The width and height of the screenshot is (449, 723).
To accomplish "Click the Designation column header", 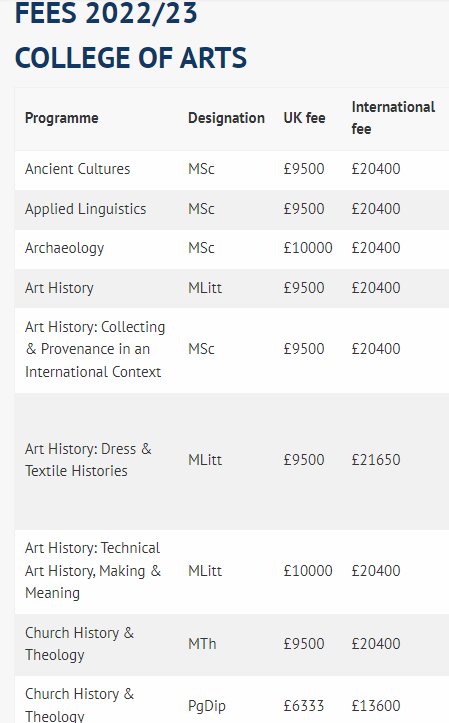I will (226, 119).
